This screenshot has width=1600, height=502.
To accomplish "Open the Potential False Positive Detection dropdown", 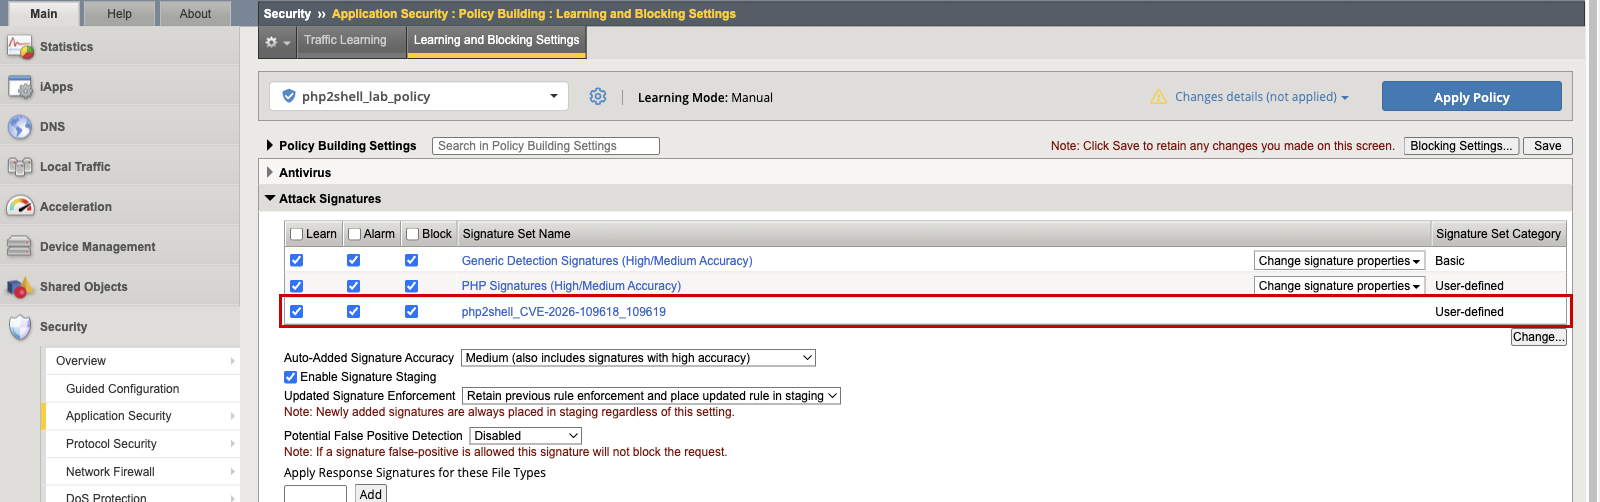I will (x=525, y=436).
